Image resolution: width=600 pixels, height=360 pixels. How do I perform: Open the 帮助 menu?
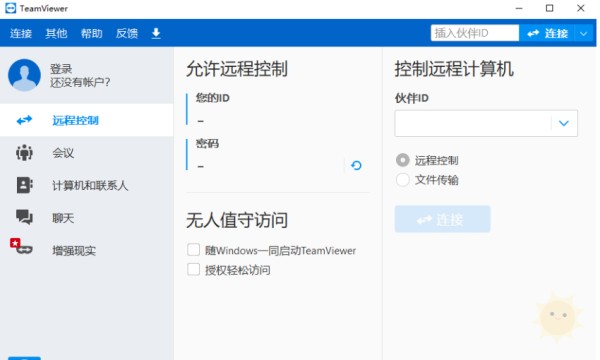pos(91,34)
